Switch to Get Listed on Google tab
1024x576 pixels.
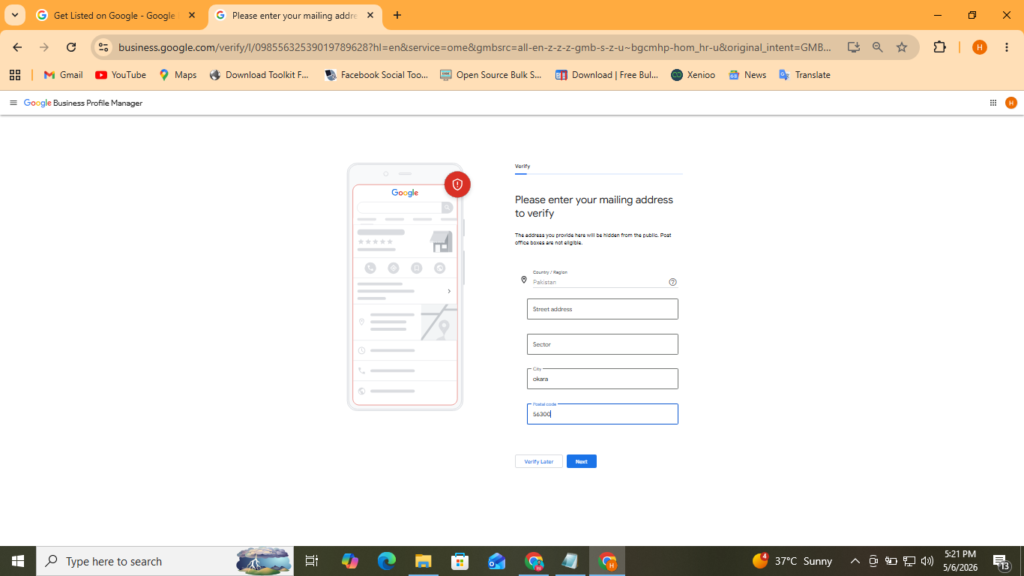pyautogui.click(x=114, y=15)
